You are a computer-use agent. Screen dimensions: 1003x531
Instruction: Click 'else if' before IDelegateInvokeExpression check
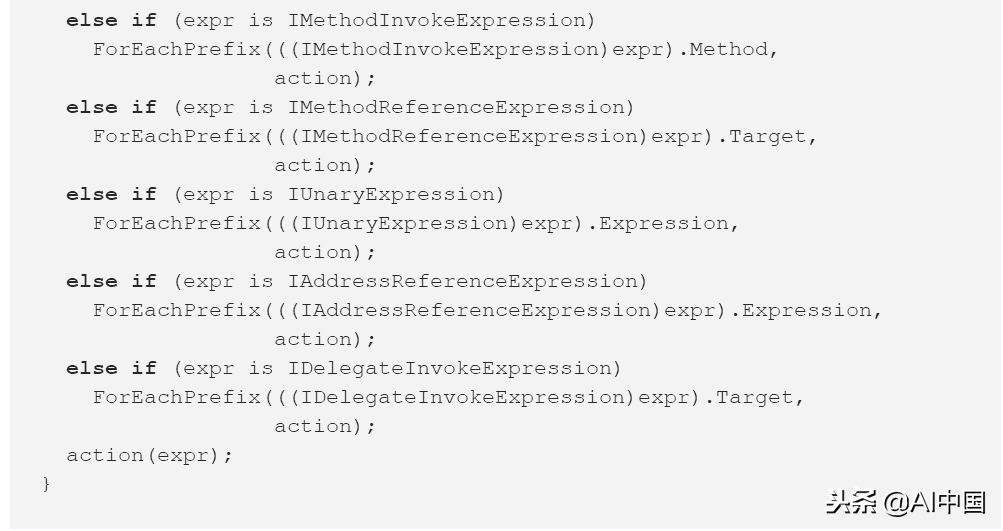pyautogui.click(x=111, y=368)
